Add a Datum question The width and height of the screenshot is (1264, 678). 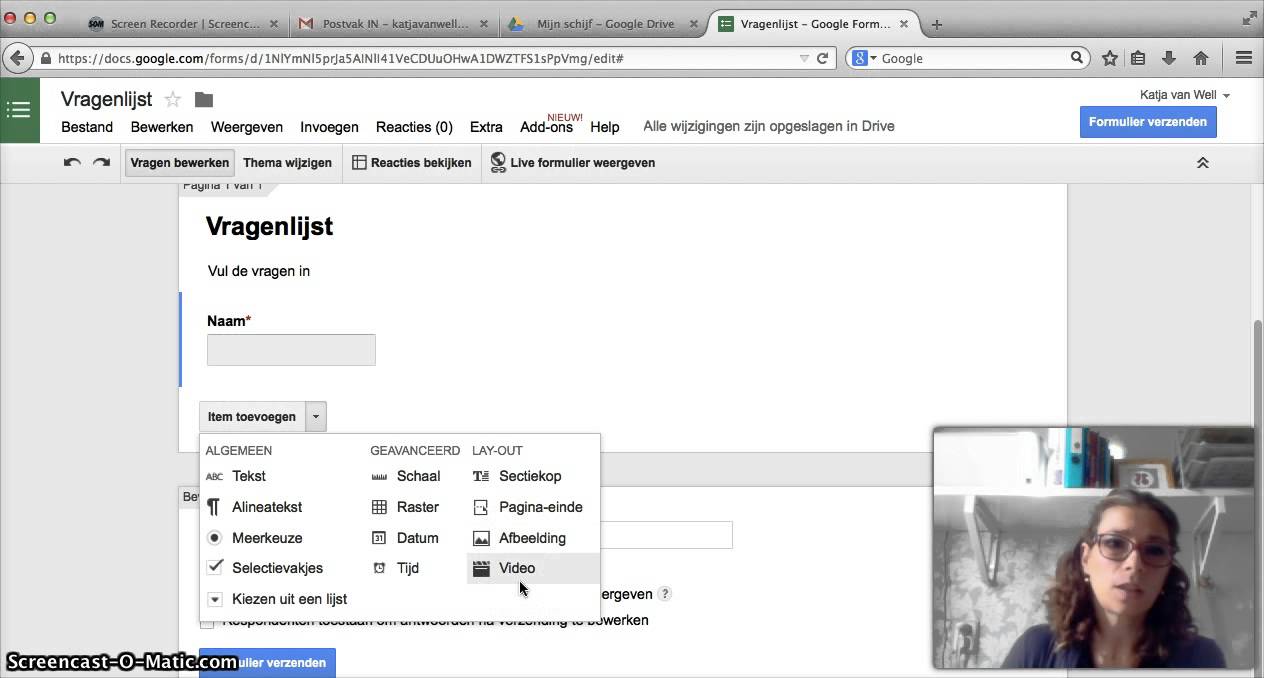(416, 538)
